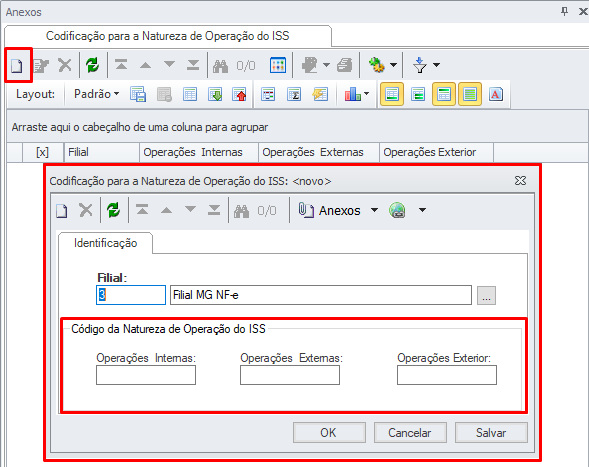Select the Identificação tab
The height and width of the screenshot is (467, 589).
(x=105, y=243)
